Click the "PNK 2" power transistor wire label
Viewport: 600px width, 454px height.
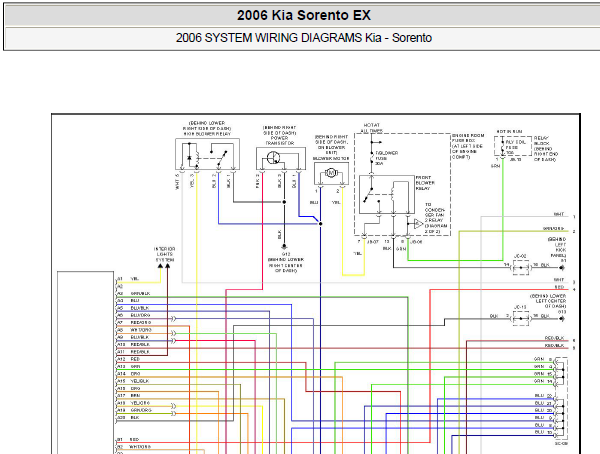coord(258,181)
